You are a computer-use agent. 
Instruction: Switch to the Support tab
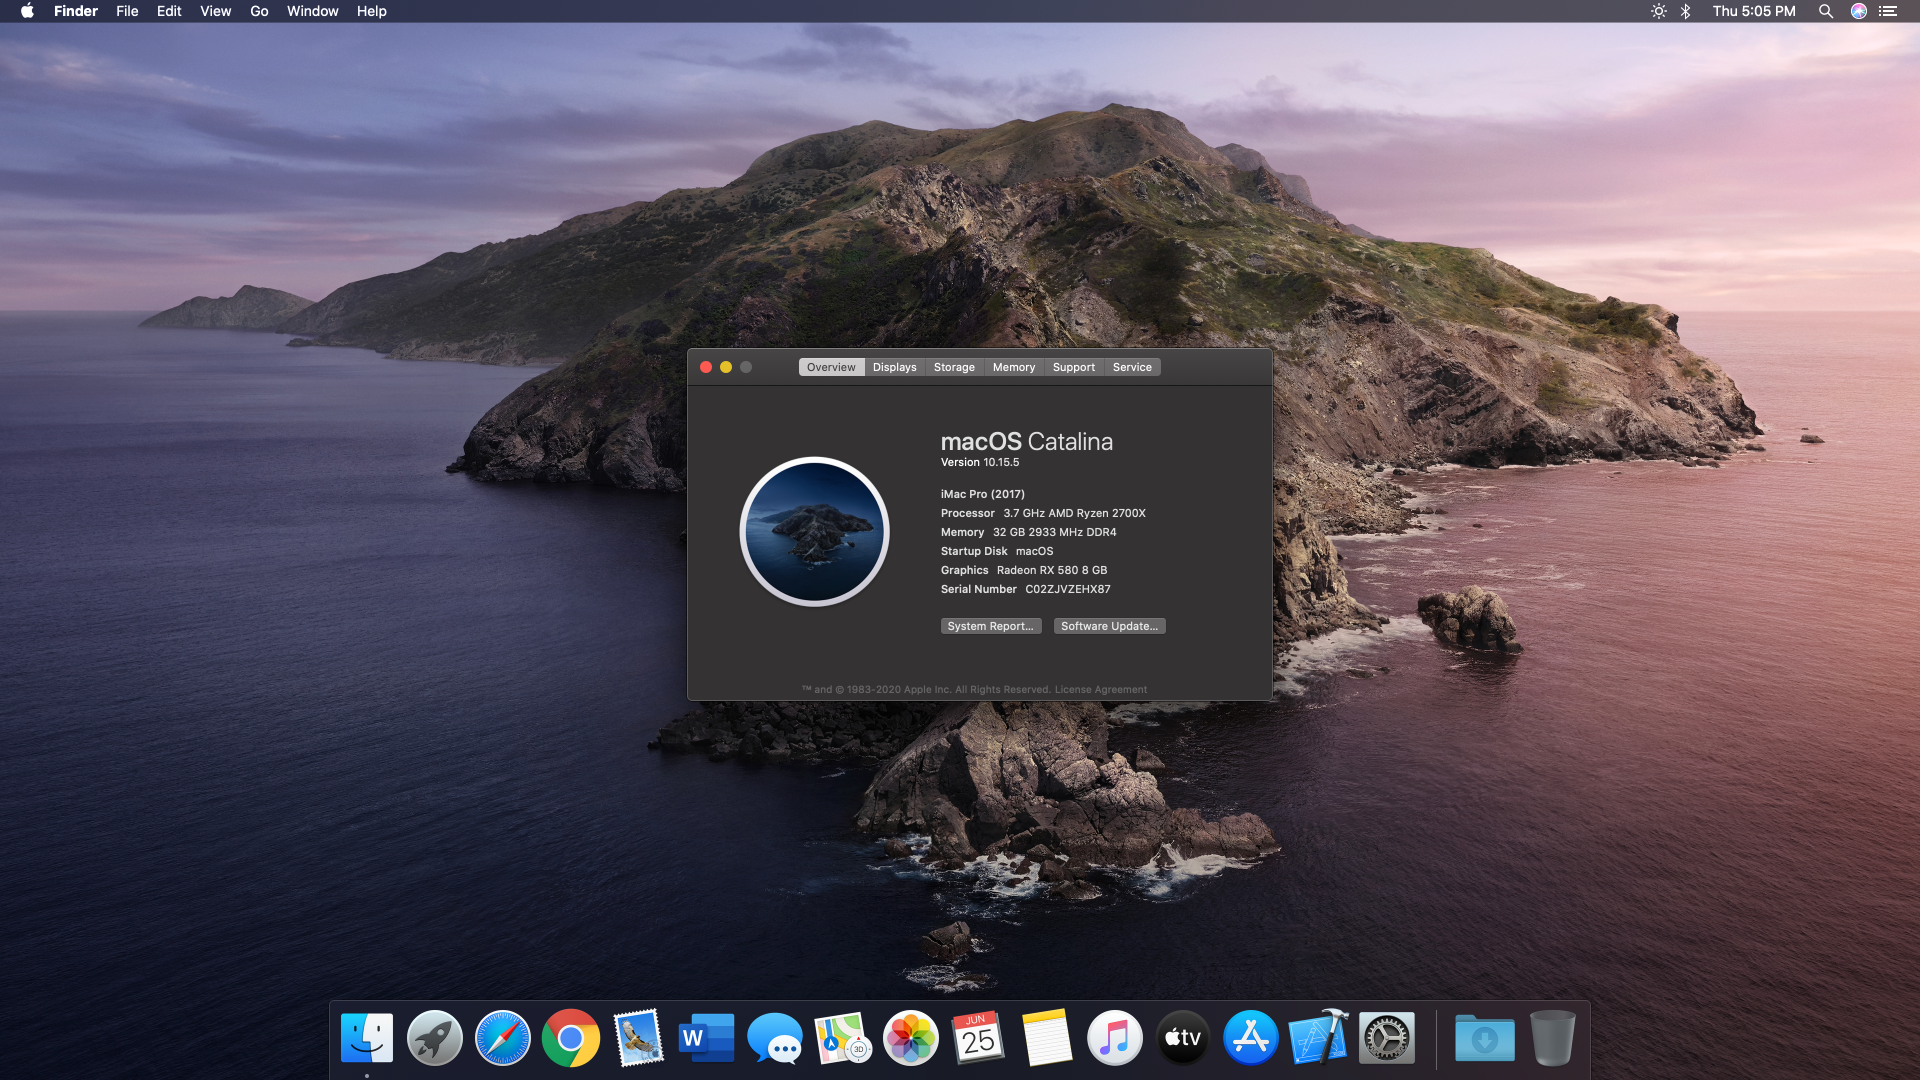coord(1073,367)
